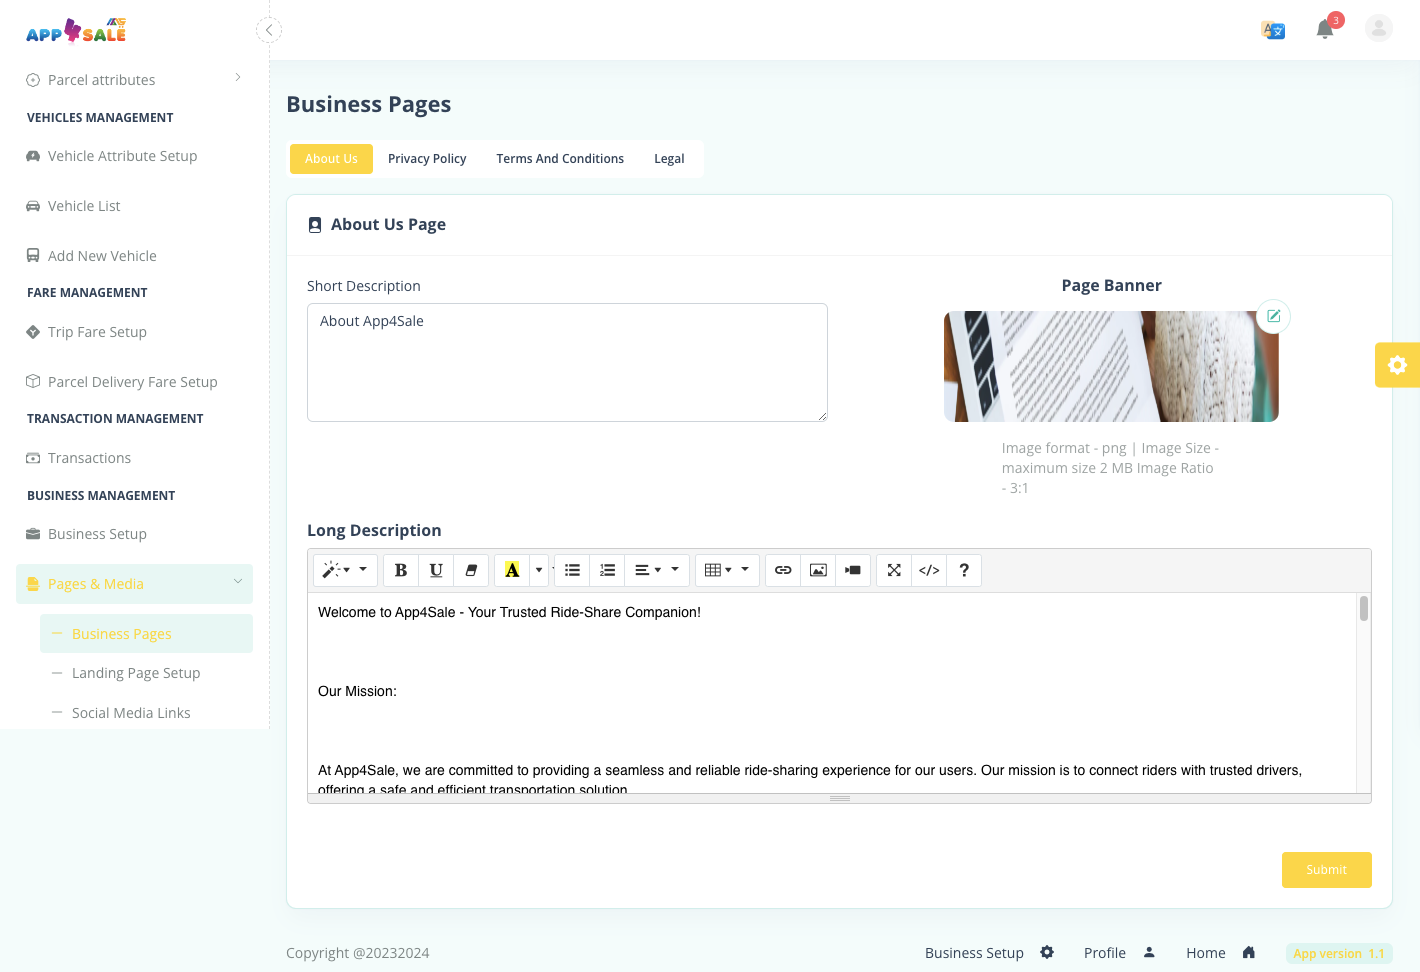This screenshot has height=972, width=1420.
Task: Click Profile footer link
Action: click(x=1105, y=953)
